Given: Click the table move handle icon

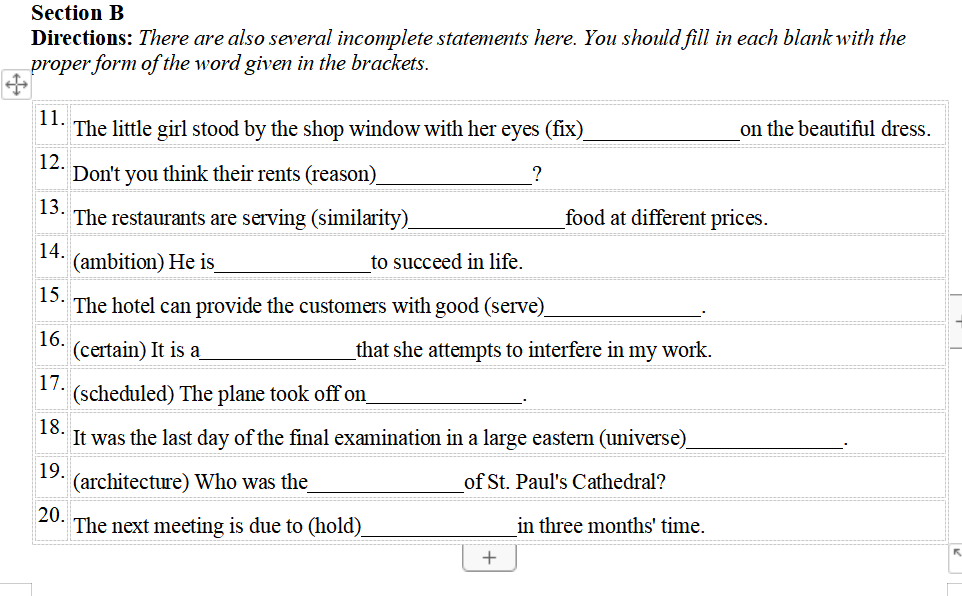Looking at the screenshot, I should coord(16,86).
